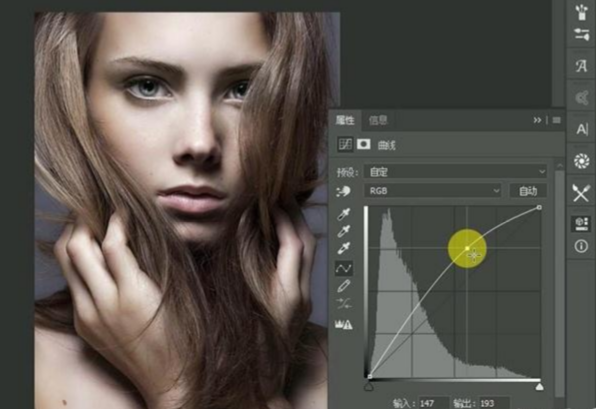The image size is (596, 409).
Task: Open the RGB channel dropdown
Action: pos(432,191)
